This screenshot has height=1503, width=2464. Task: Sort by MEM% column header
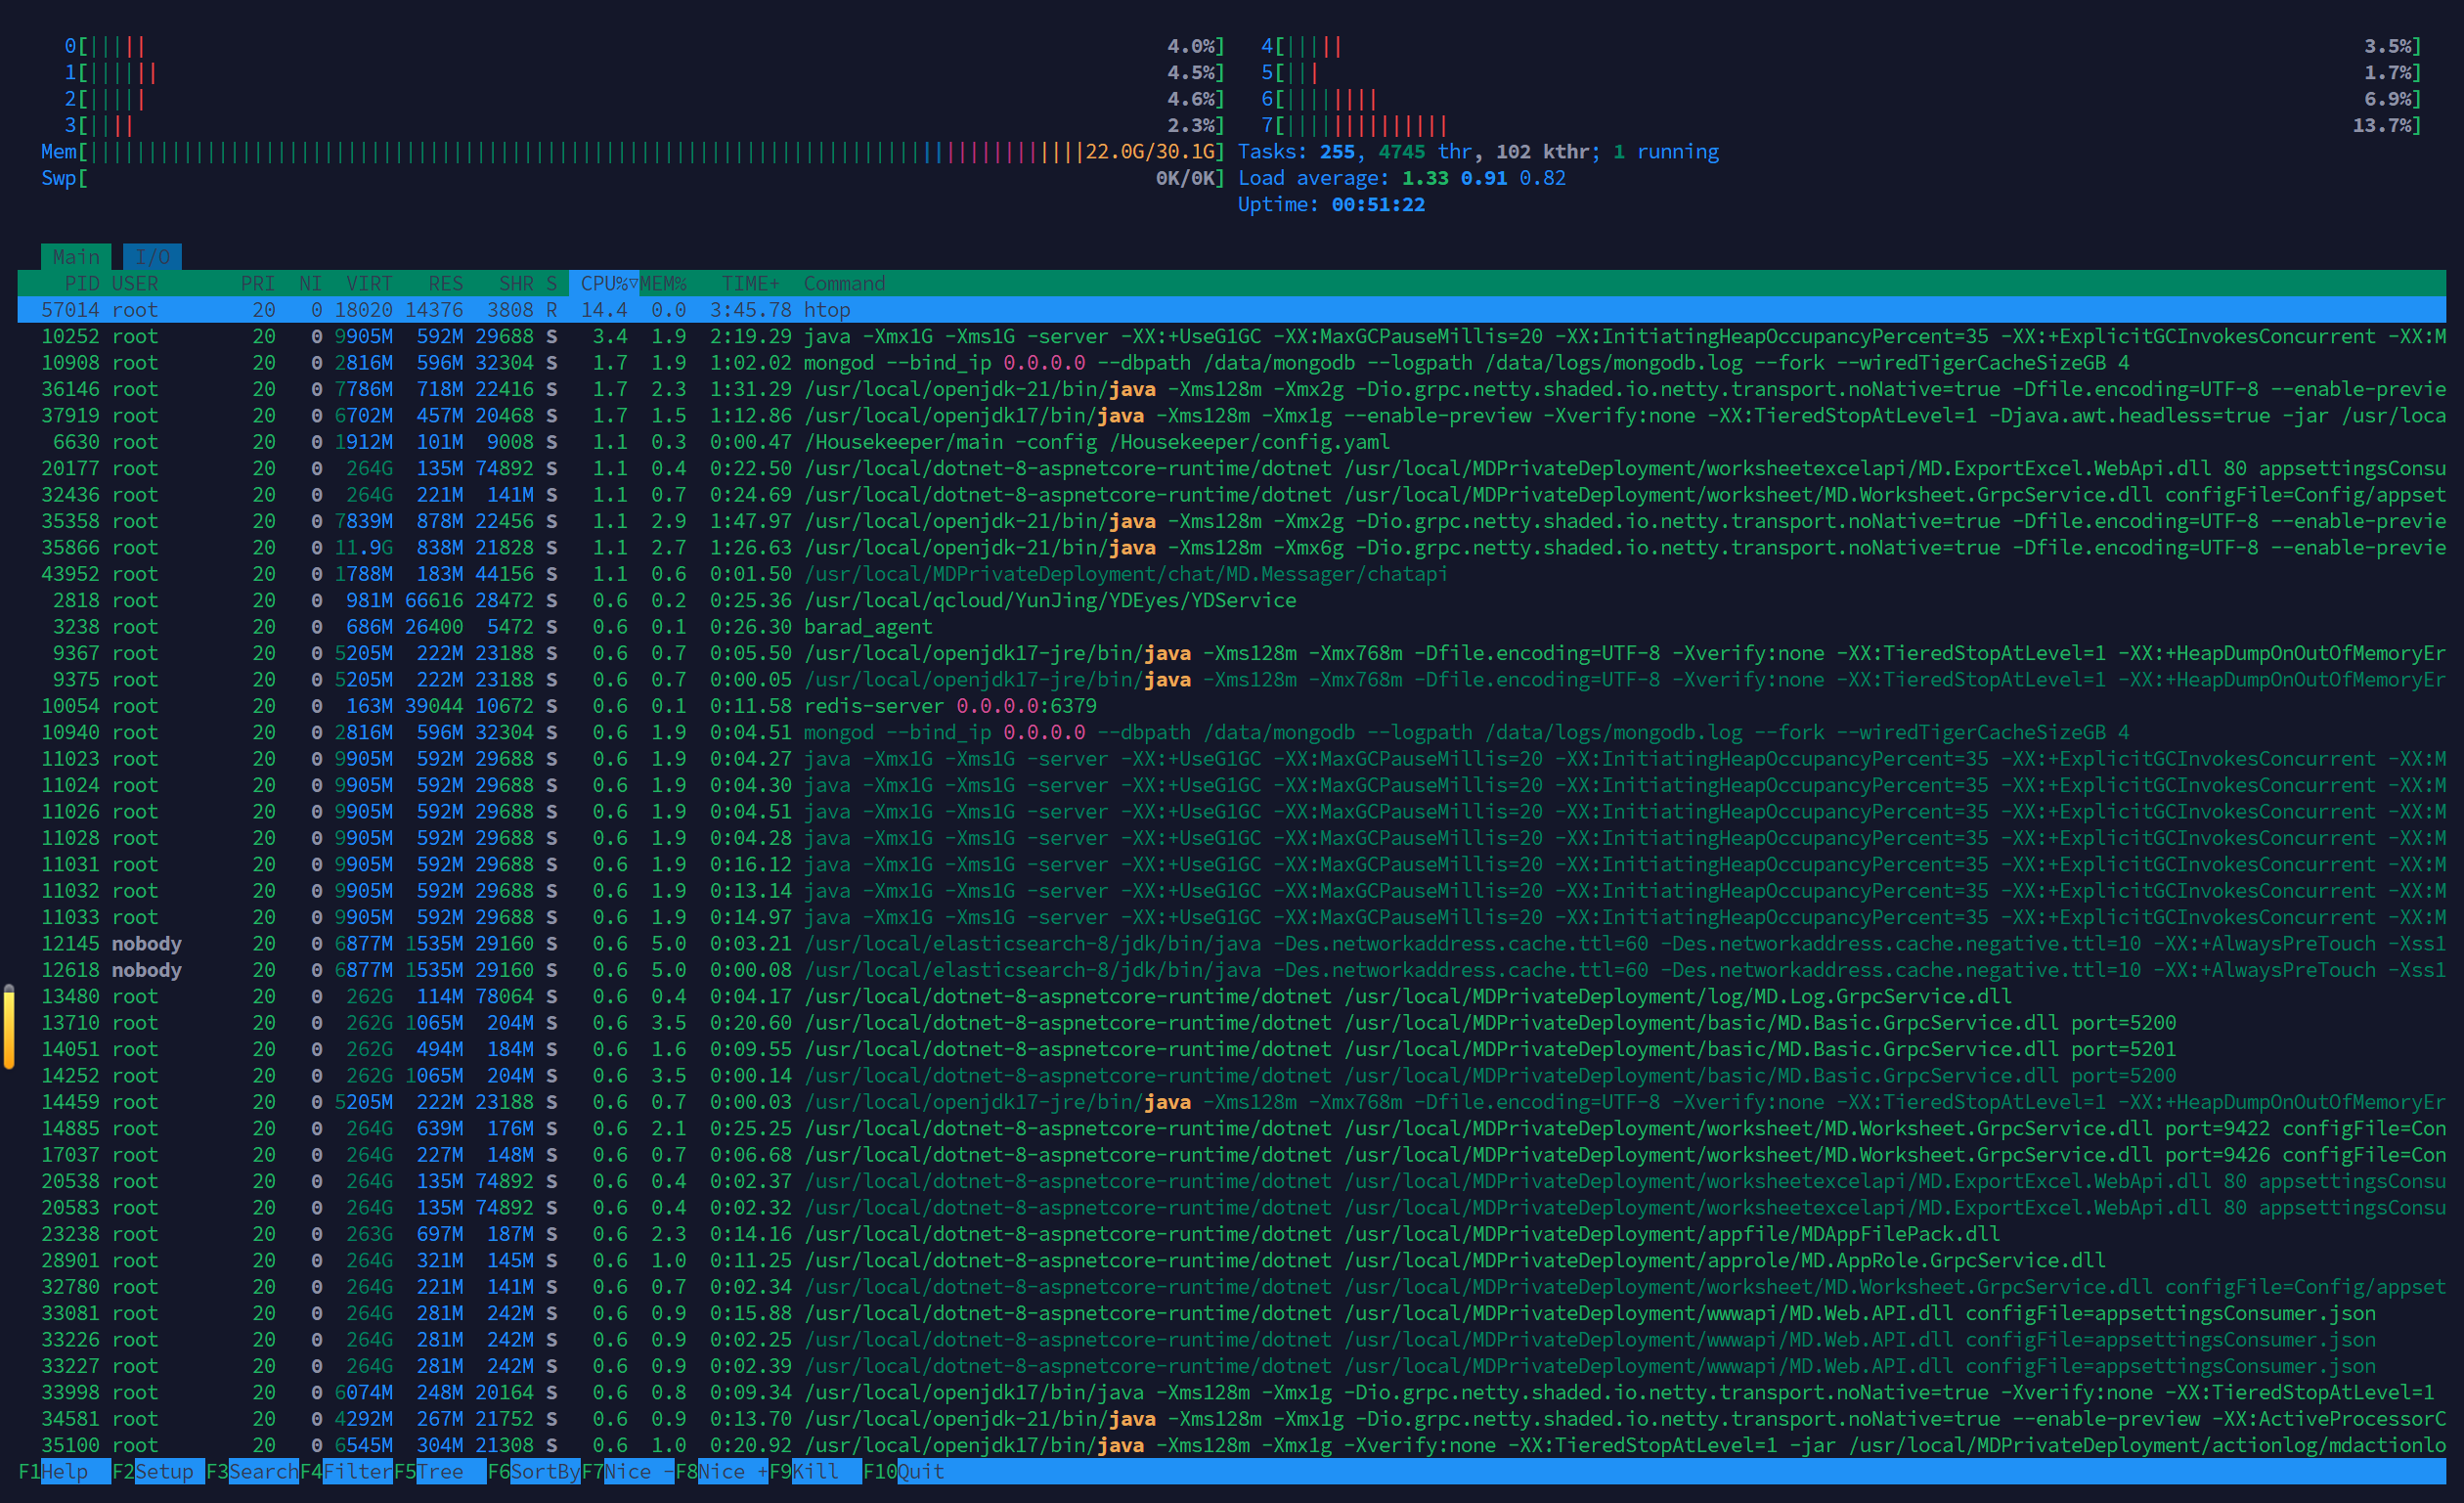(663, 283)
